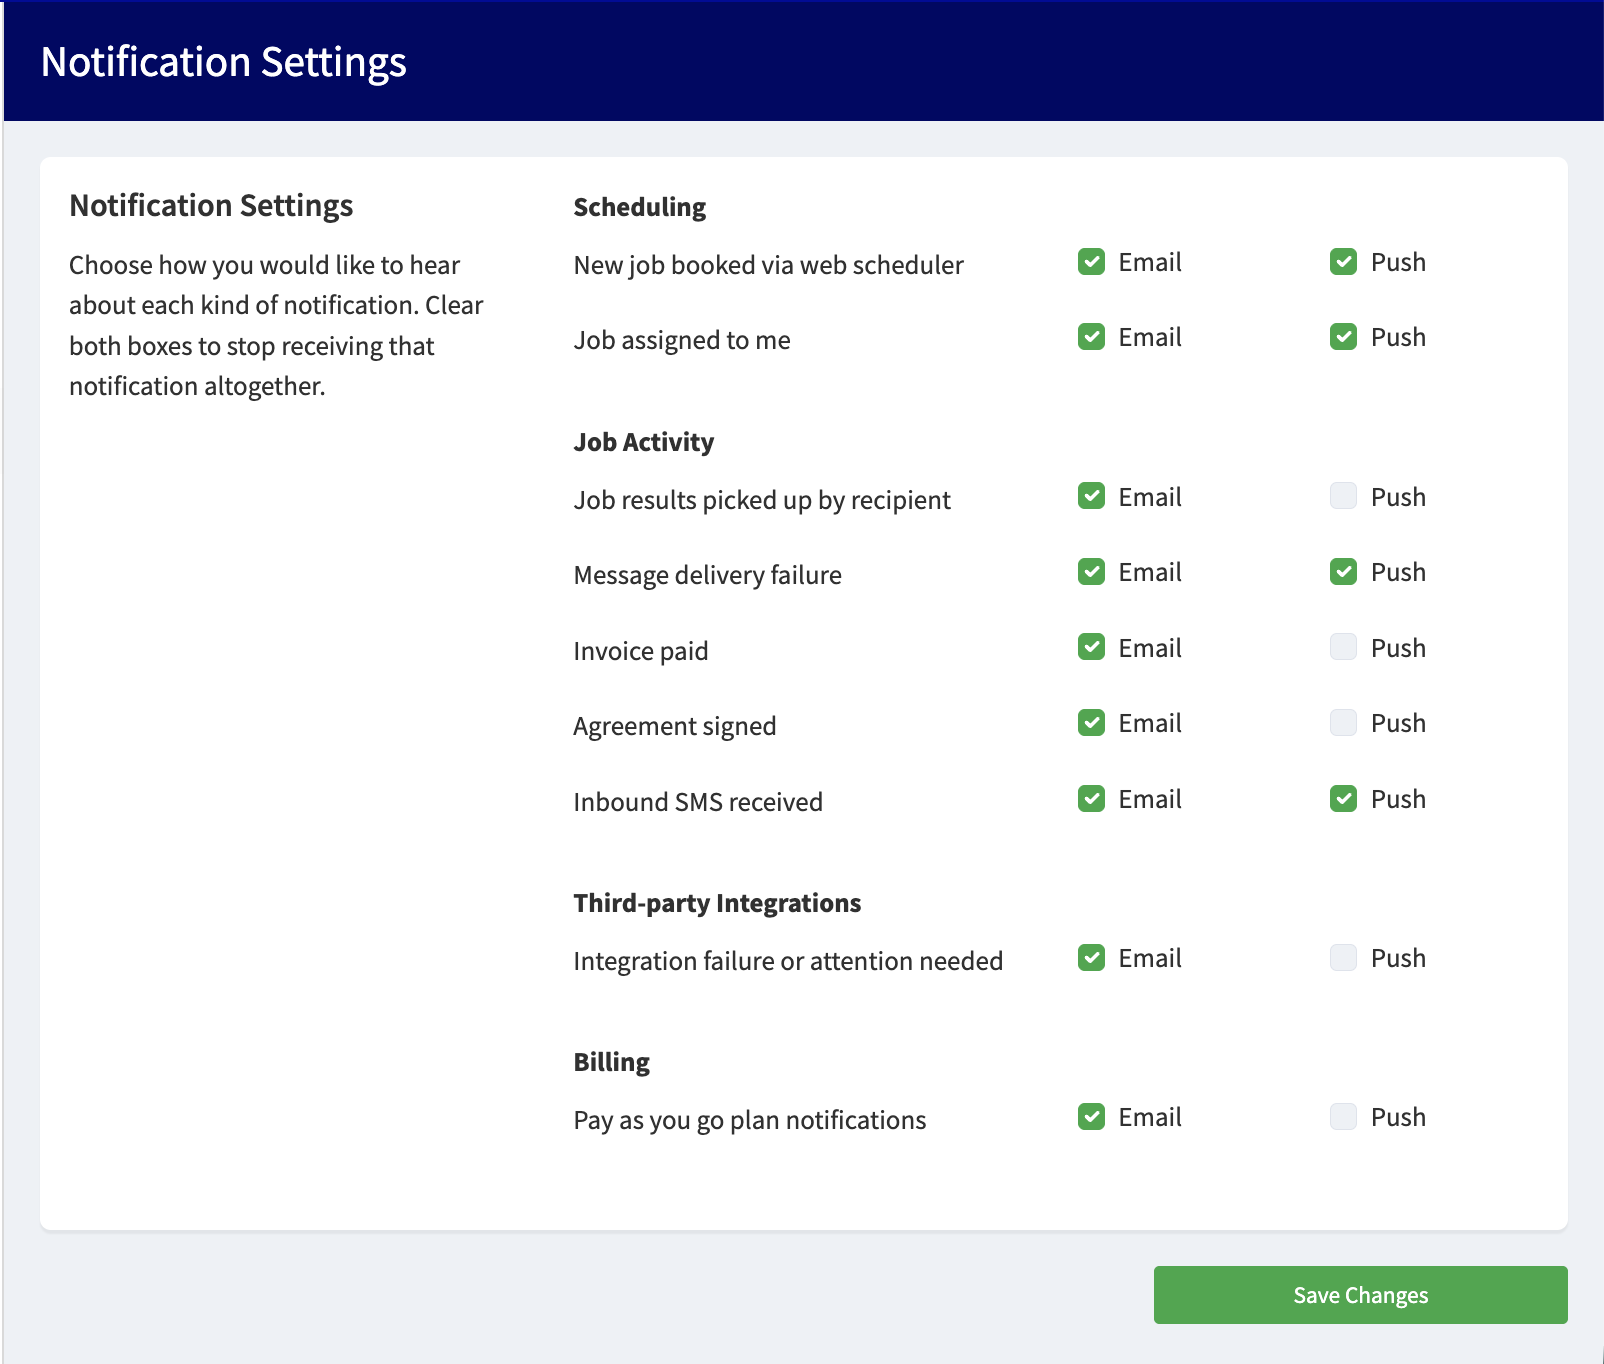
Task: Click the 'Third-party Integrations' heading
Action: click(717, 903)
